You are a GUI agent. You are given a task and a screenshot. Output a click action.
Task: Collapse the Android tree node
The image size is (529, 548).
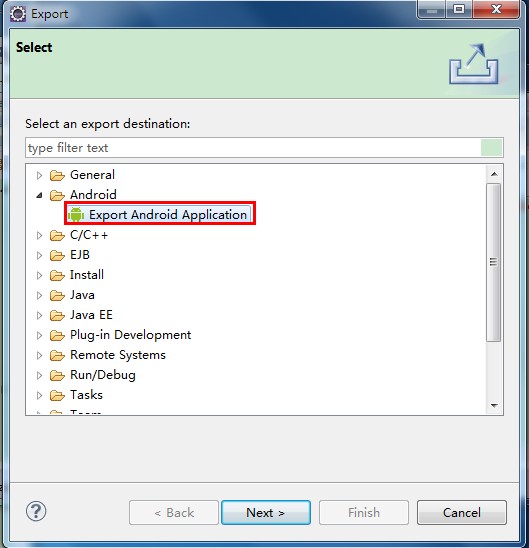click(x=39, y=195)
